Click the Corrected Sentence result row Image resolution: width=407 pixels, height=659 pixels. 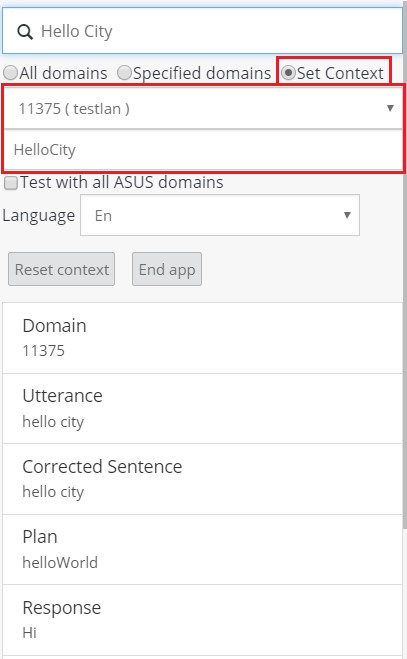[x=202, y=479]
